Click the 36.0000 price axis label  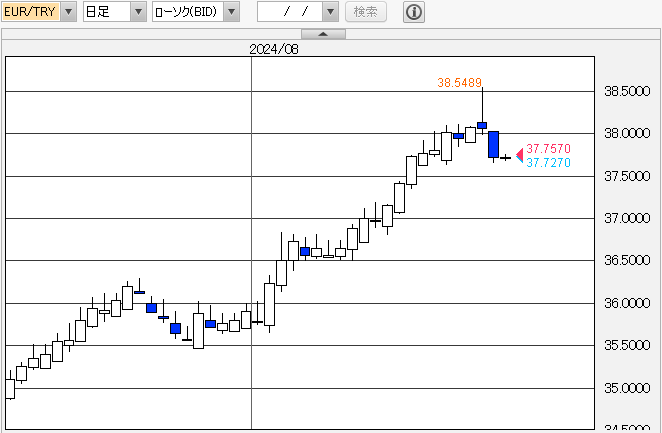pos(627,303)
